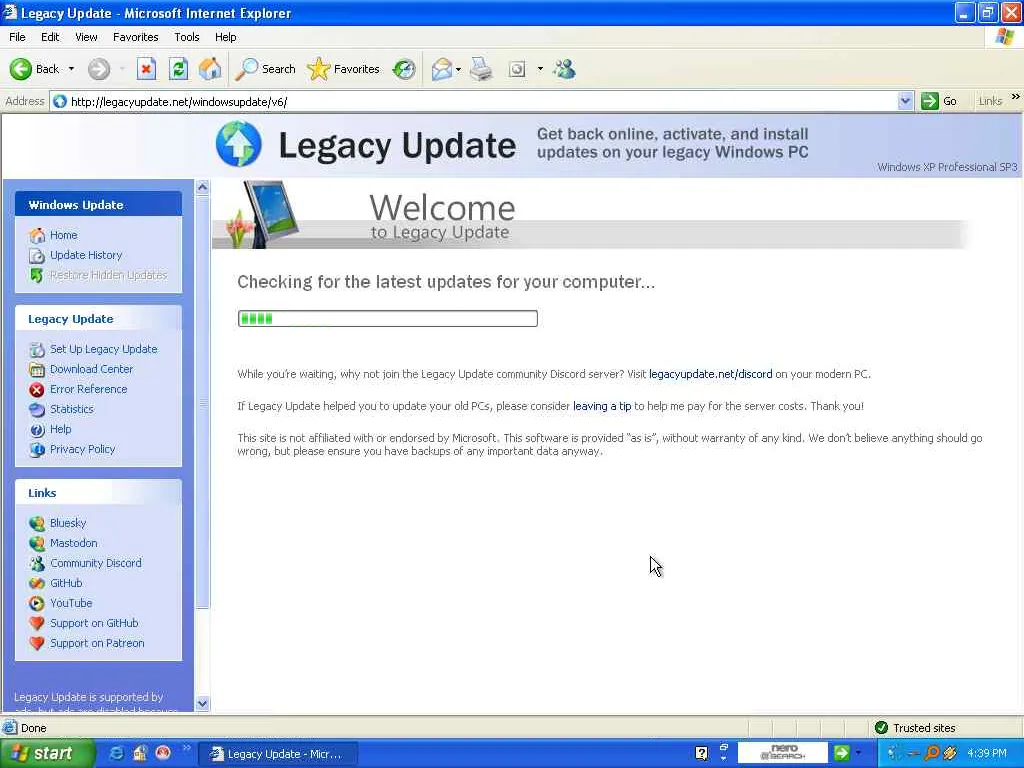Image resolution: width=1024 pixels, height=768 pixels.
Task: Open the History toolbar icon
Action: tap(404, 69)
